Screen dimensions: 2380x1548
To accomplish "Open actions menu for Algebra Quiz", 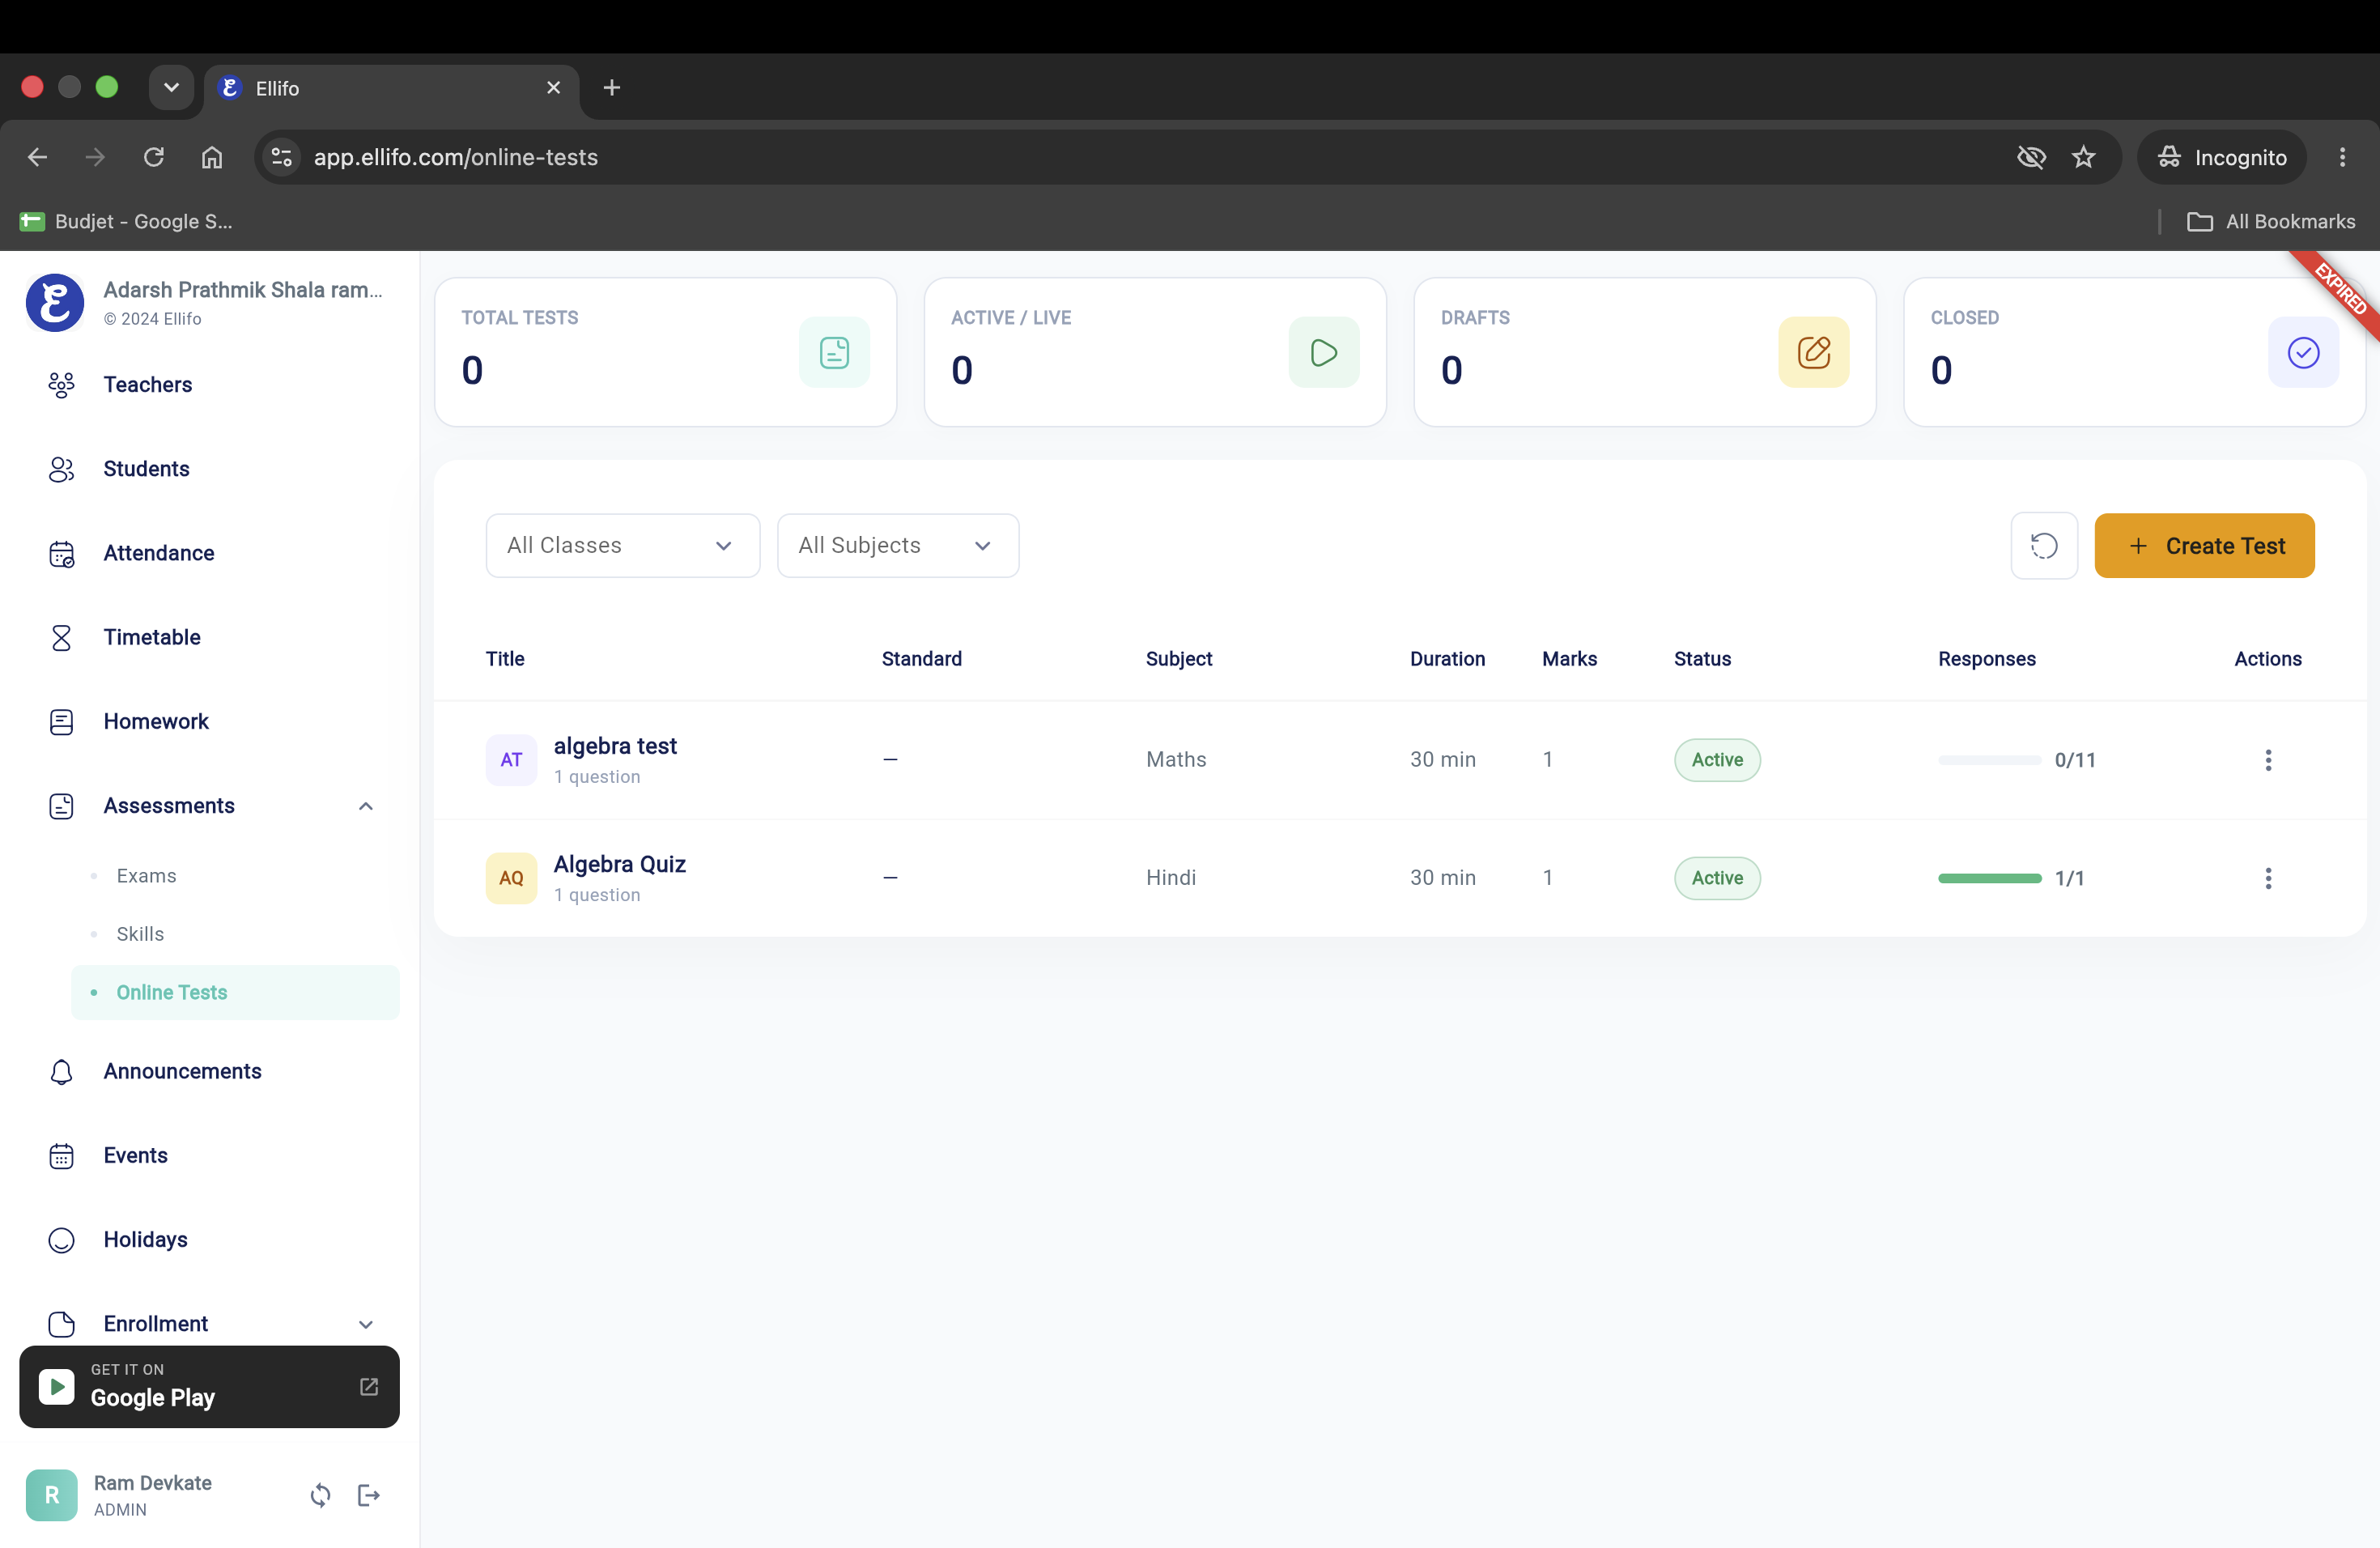I will [x=2267, y=877].
